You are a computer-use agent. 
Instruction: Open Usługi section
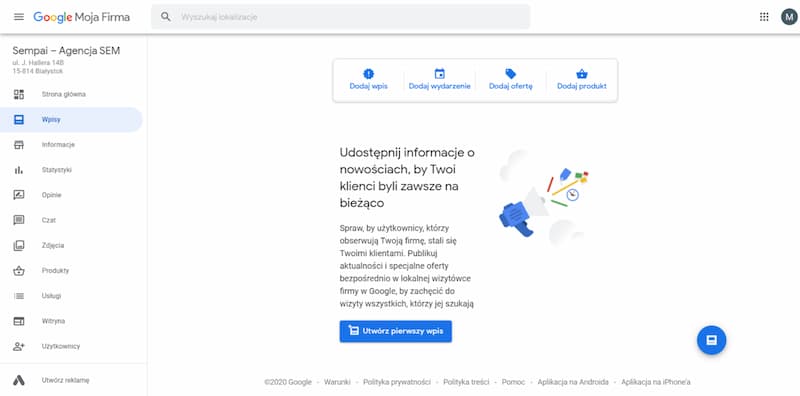point(52,296)
